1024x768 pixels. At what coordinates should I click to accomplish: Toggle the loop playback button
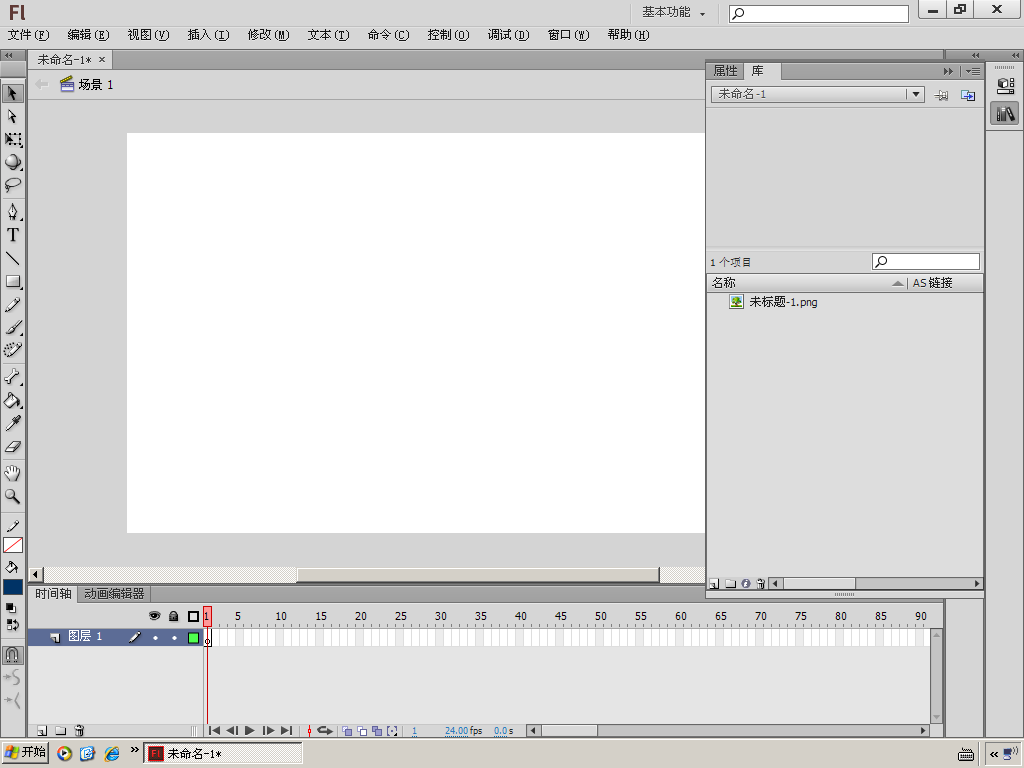[325, 731]
